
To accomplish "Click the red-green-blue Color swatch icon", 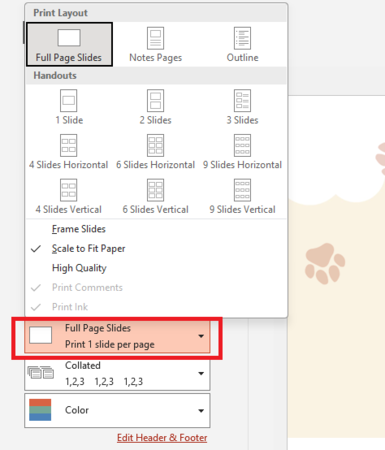I will click(40, 410).
